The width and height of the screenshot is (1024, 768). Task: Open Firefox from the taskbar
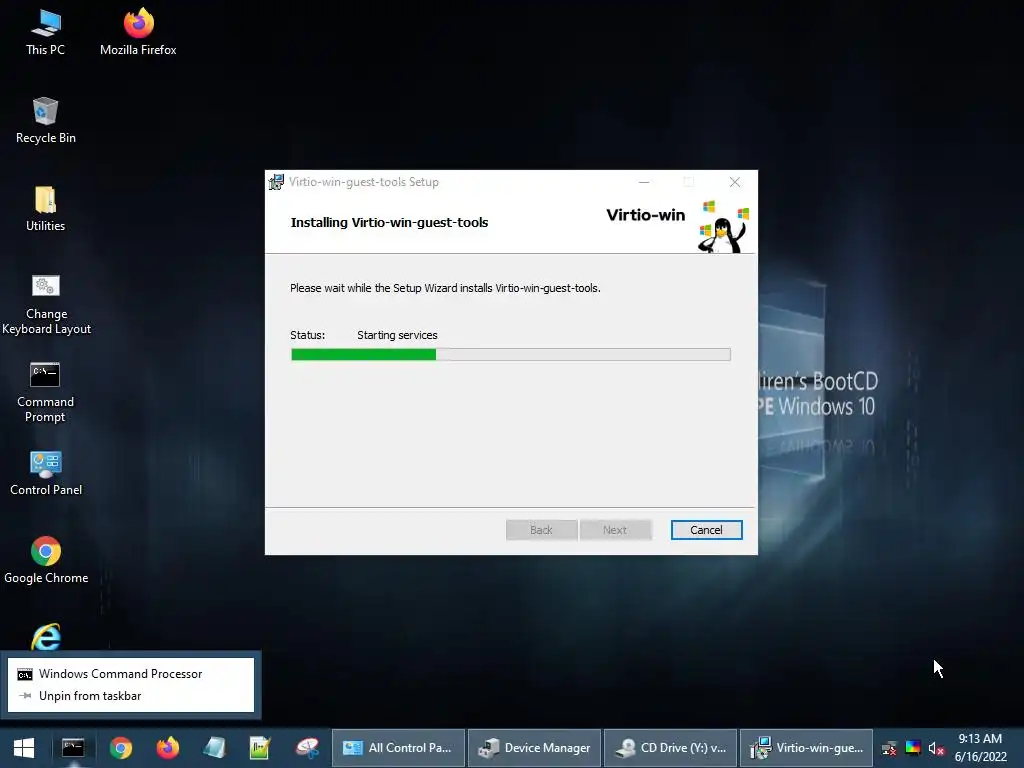coord(168,748)
